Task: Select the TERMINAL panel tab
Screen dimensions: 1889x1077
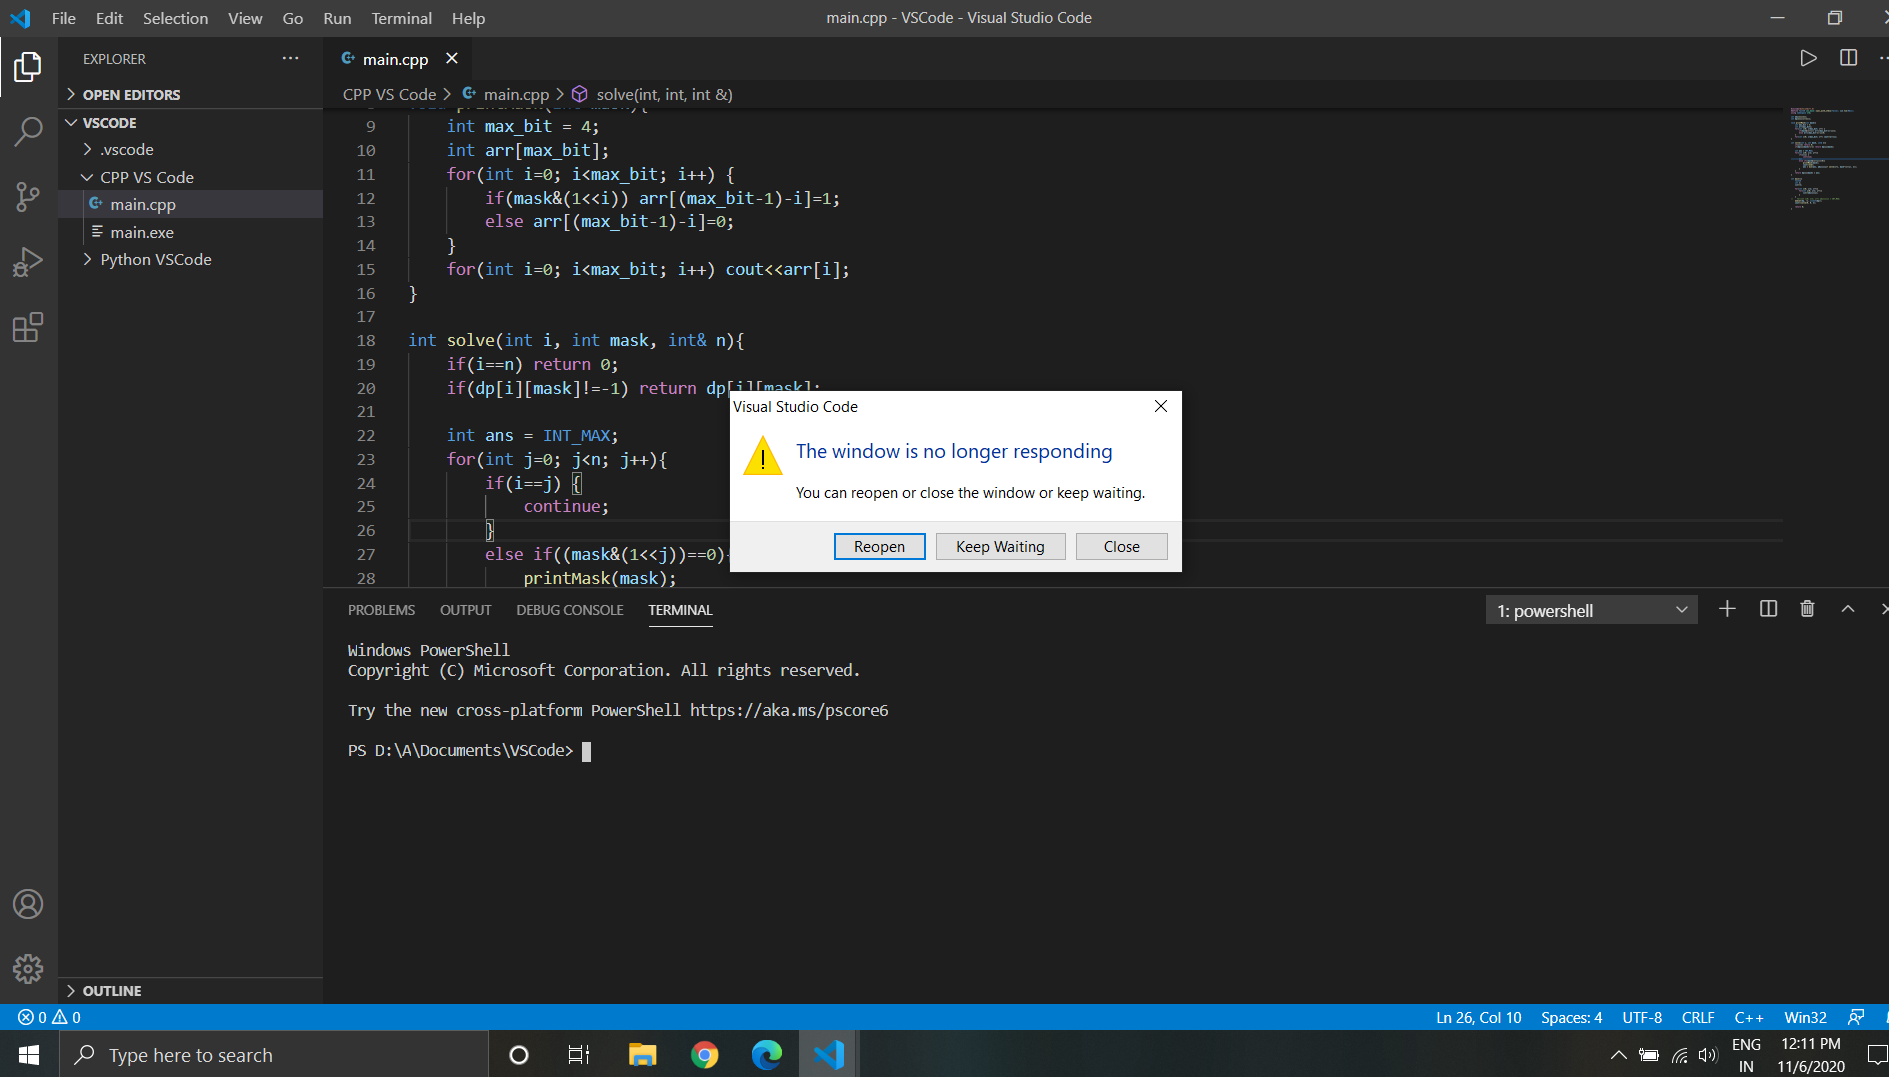Action: click(680, 610)
